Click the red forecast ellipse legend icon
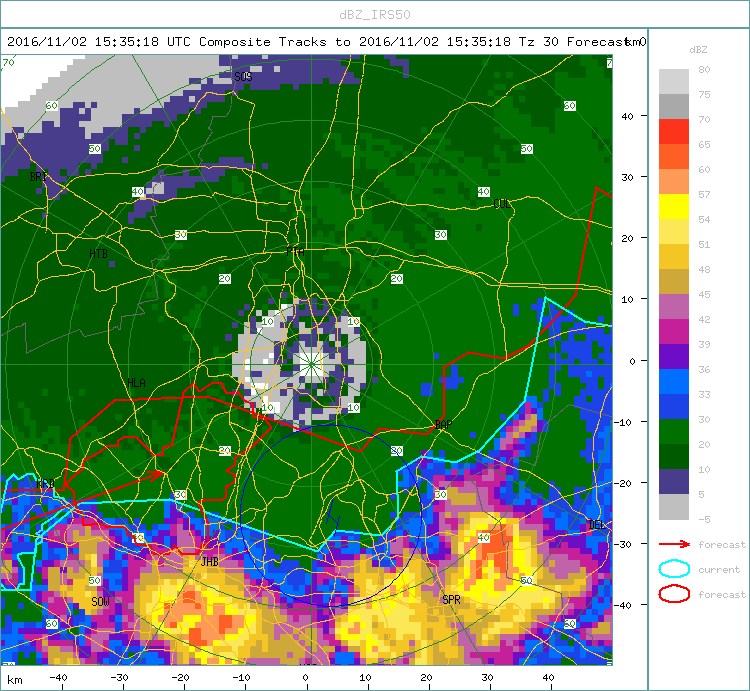This screenshot has height=691, width=750. [x=674, y=594]
